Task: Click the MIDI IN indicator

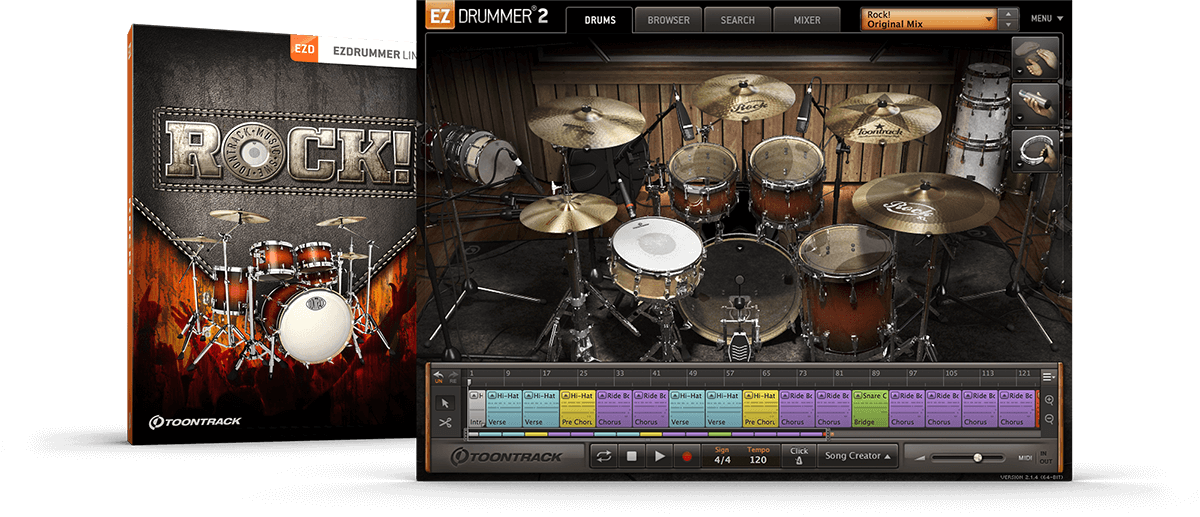Action: [x=1044, y=452]
